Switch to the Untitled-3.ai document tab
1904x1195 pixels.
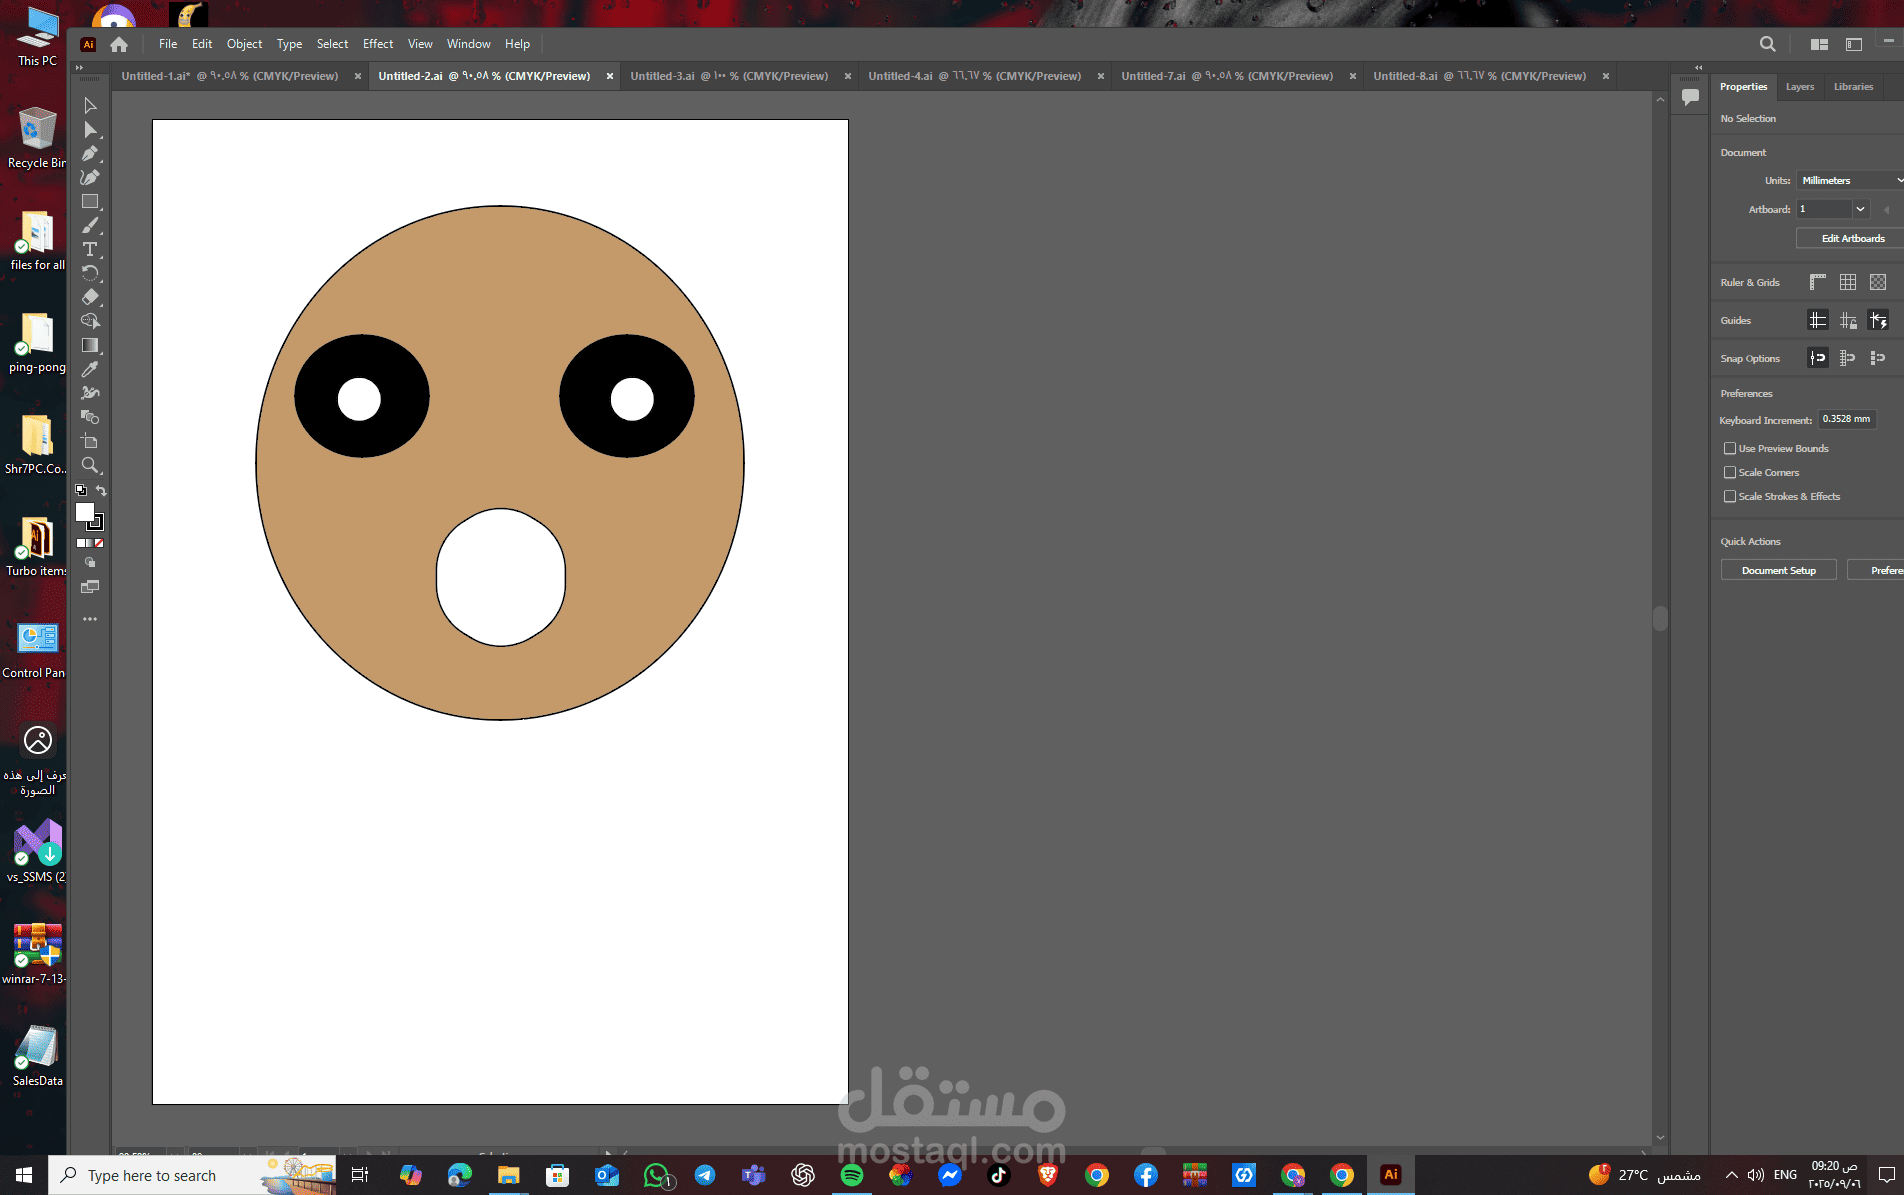click(x=729, y=76)
